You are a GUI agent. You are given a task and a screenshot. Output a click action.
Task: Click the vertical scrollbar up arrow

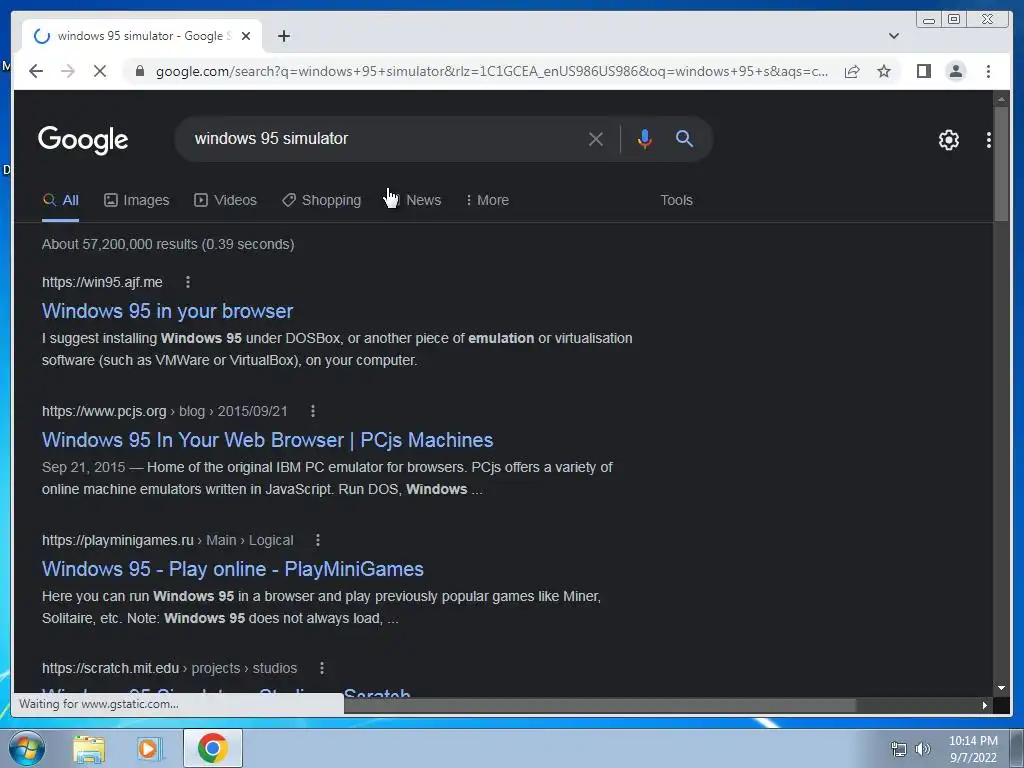tap(1001, 99)
